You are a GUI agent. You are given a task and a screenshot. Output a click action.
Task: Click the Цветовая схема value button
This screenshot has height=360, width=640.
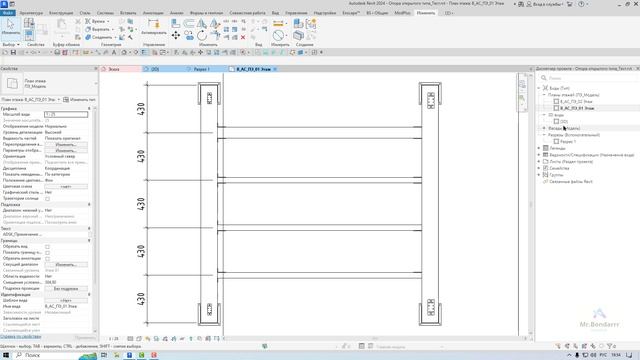[x=66, y=187]
